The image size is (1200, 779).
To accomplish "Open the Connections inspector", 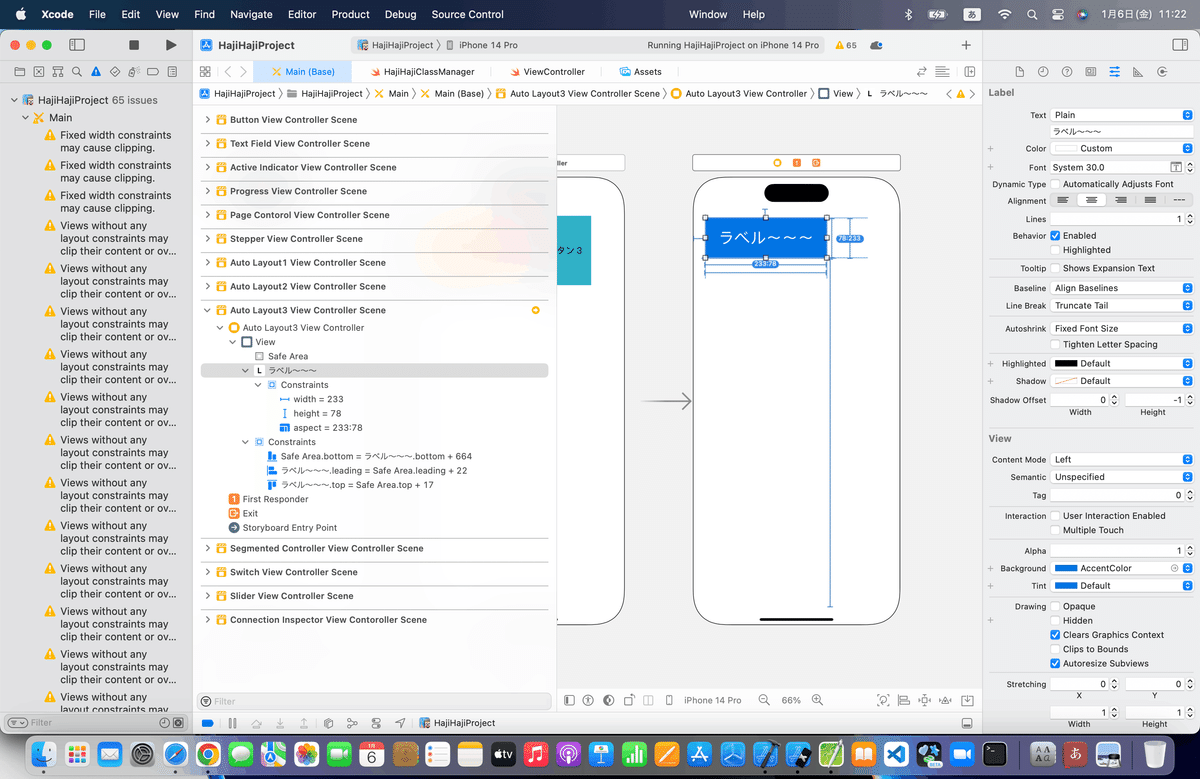I will point(1162,72).
